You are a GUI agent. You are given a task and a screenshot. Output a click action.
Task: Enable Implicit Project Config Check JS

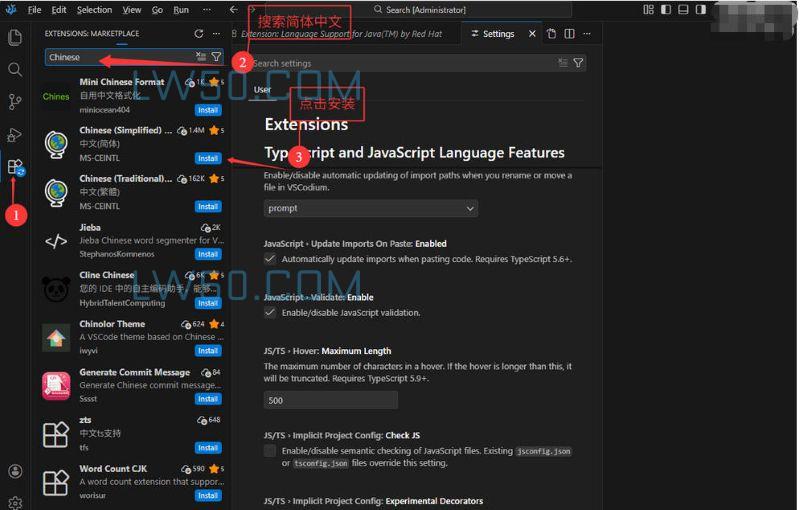(x=270, y=451)
